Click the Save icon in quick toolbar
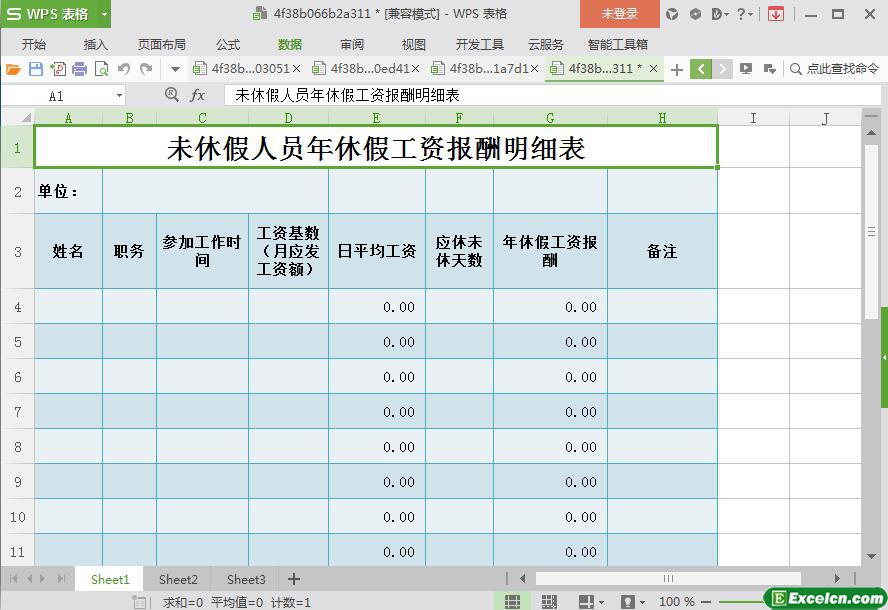 (x=36, y=69)
